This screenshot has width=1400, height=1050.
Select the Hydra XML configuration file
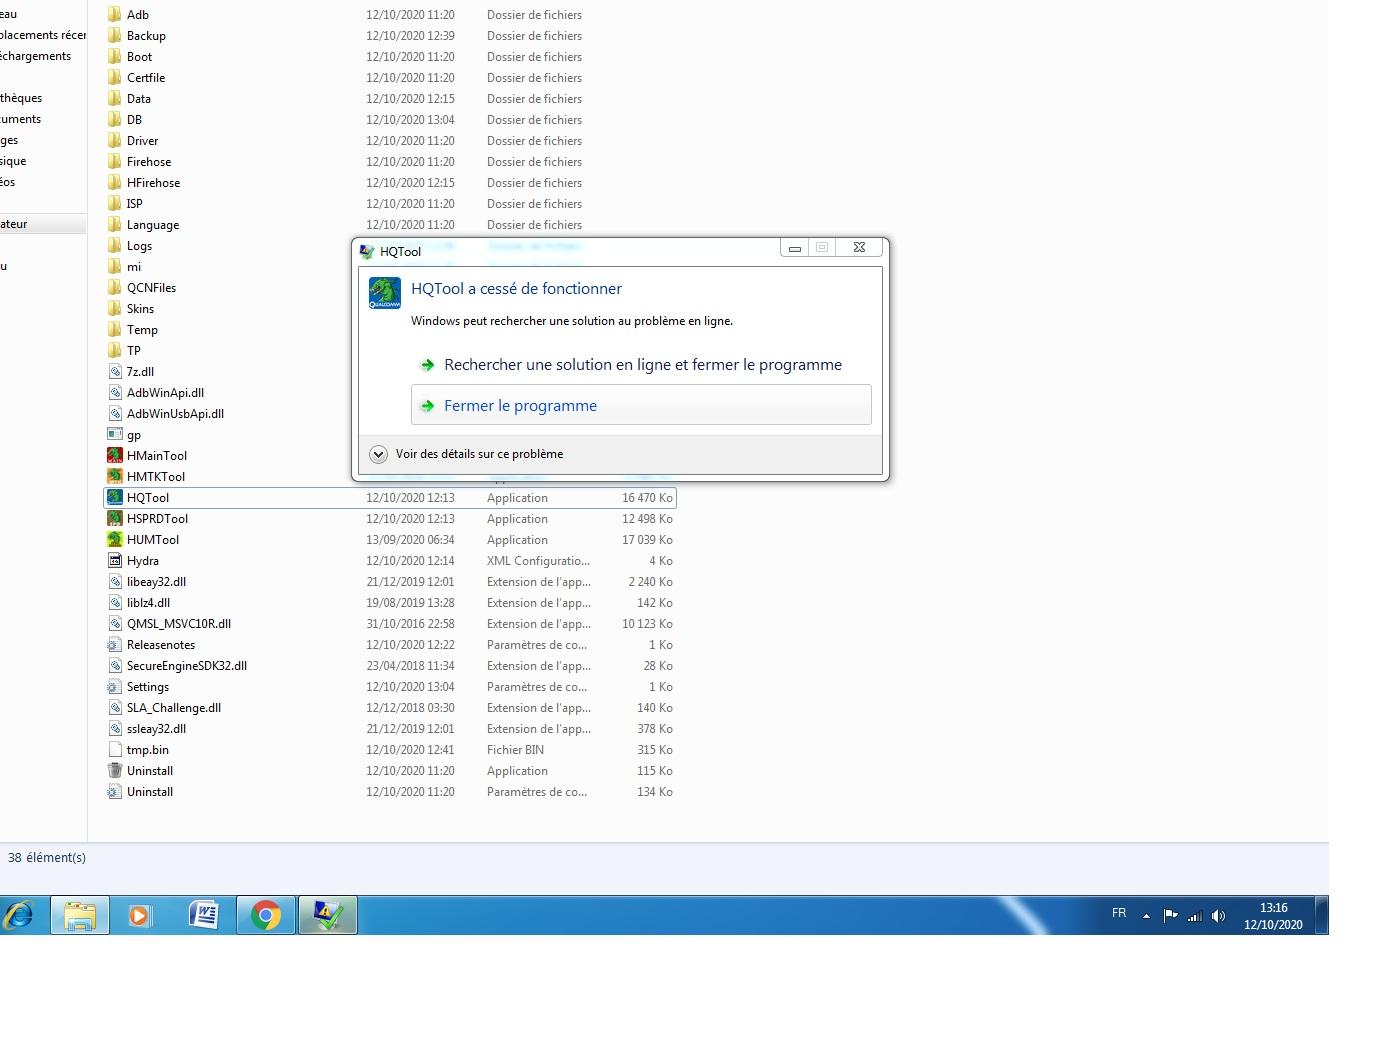143,561
